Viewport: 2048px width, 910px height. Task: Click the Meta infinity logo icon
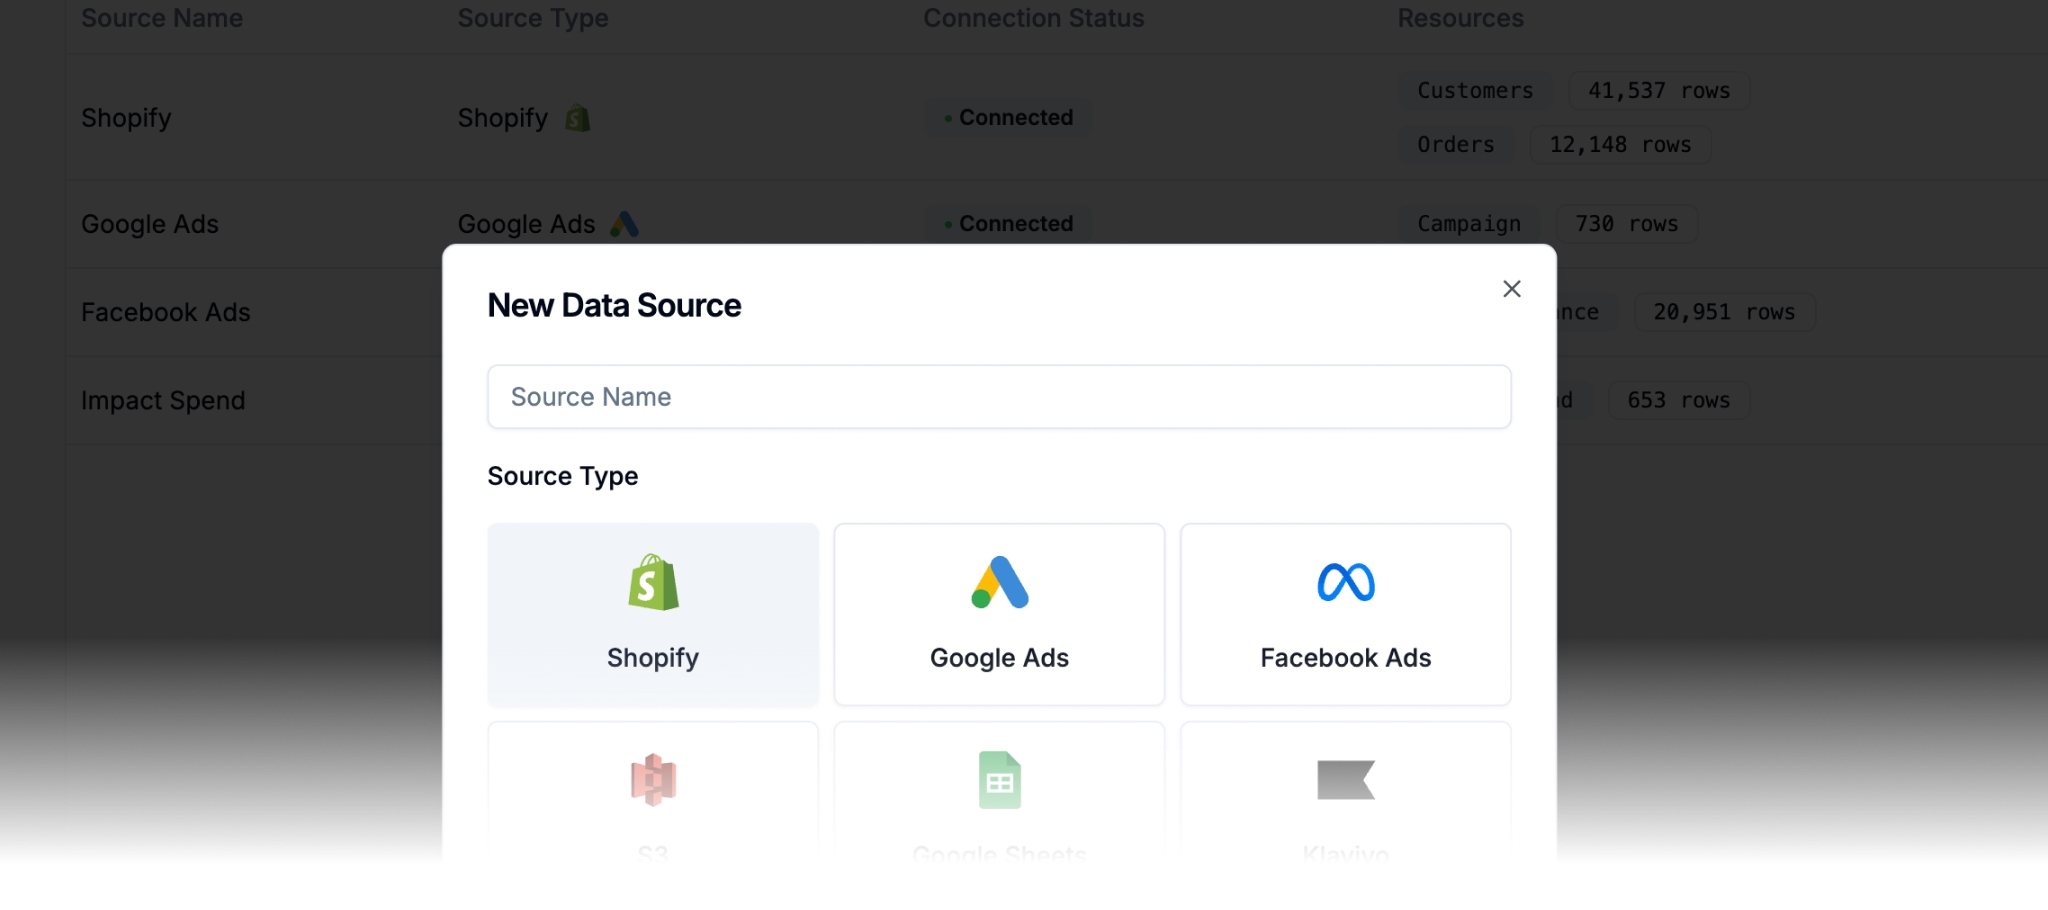click(1346, 582)
